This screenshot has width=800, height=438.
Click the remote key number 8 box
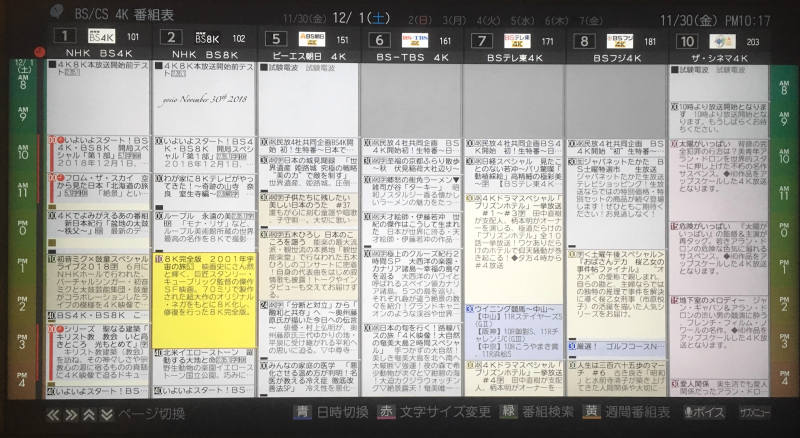(584, 41)
